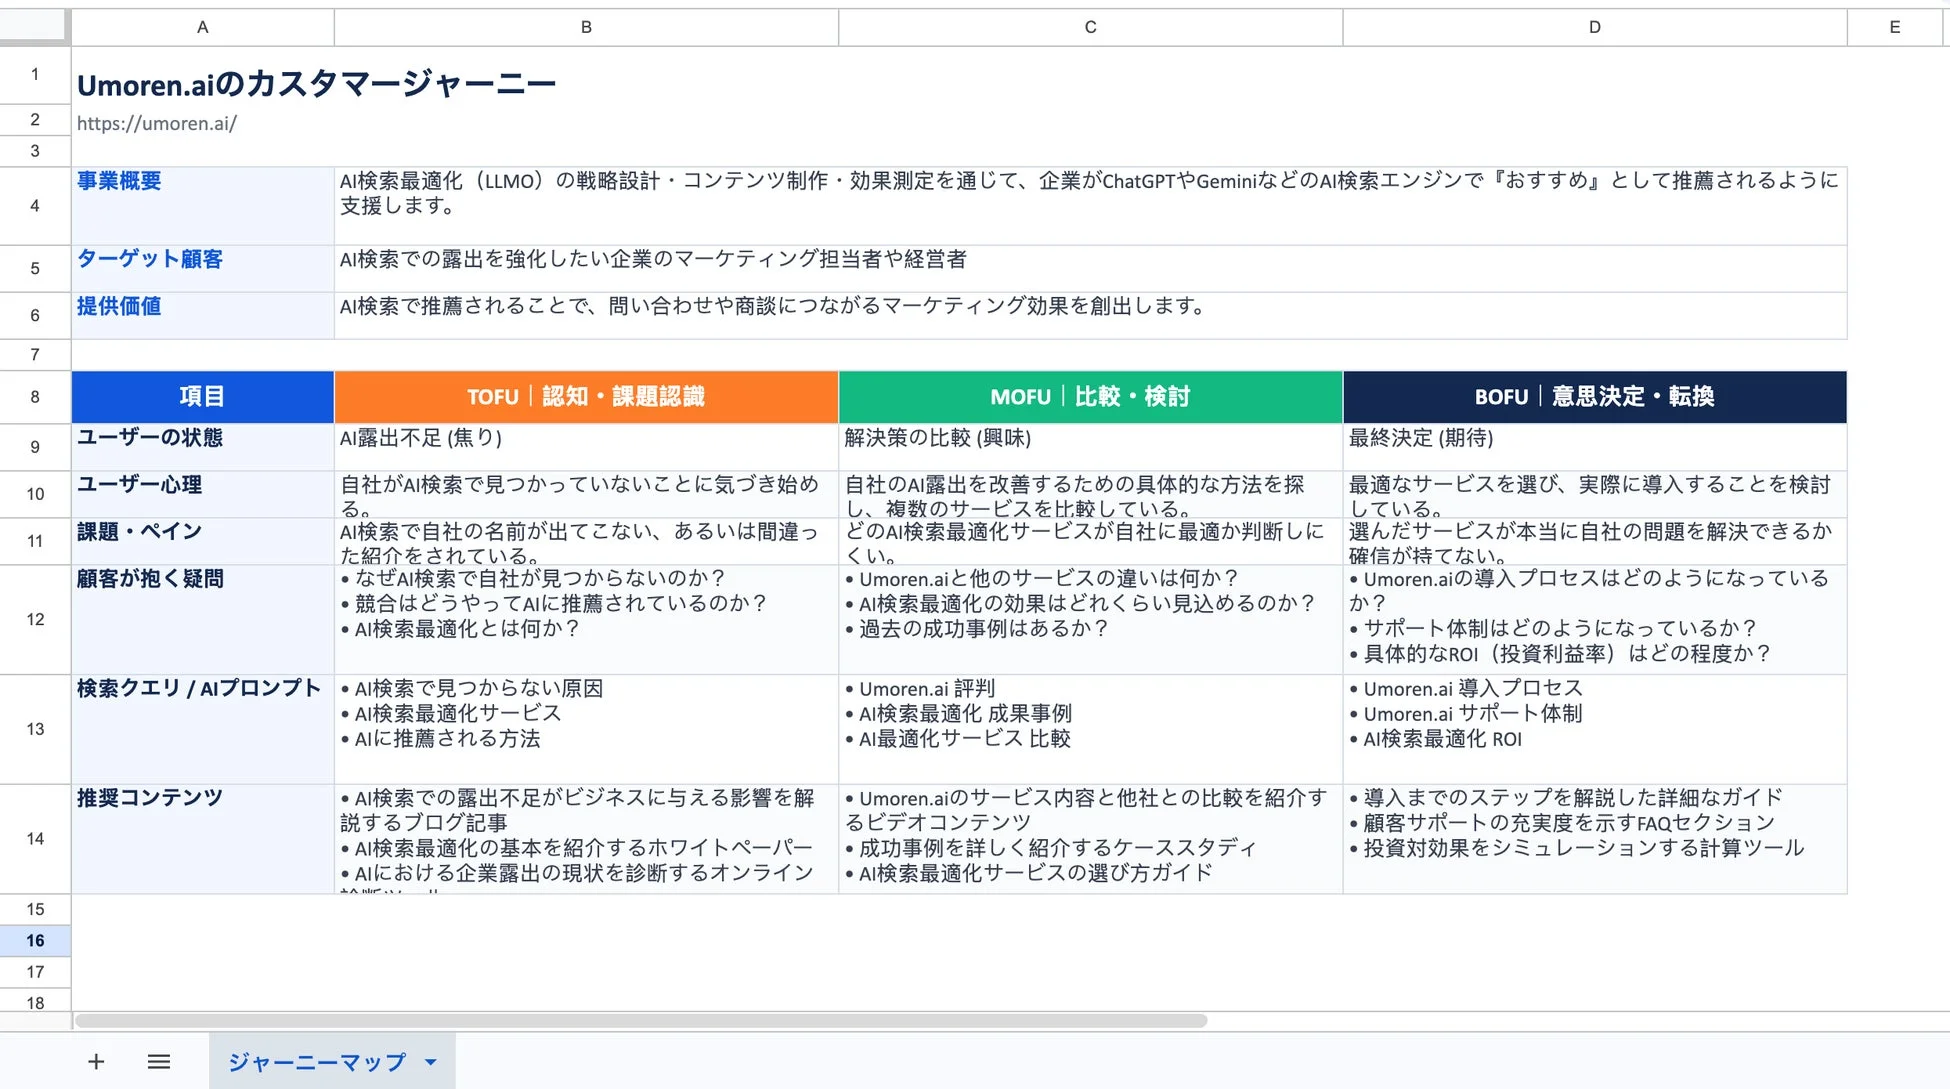
Task: Select the 検索クエリ / AIプロンプト row label
Action: pos(203,729)
